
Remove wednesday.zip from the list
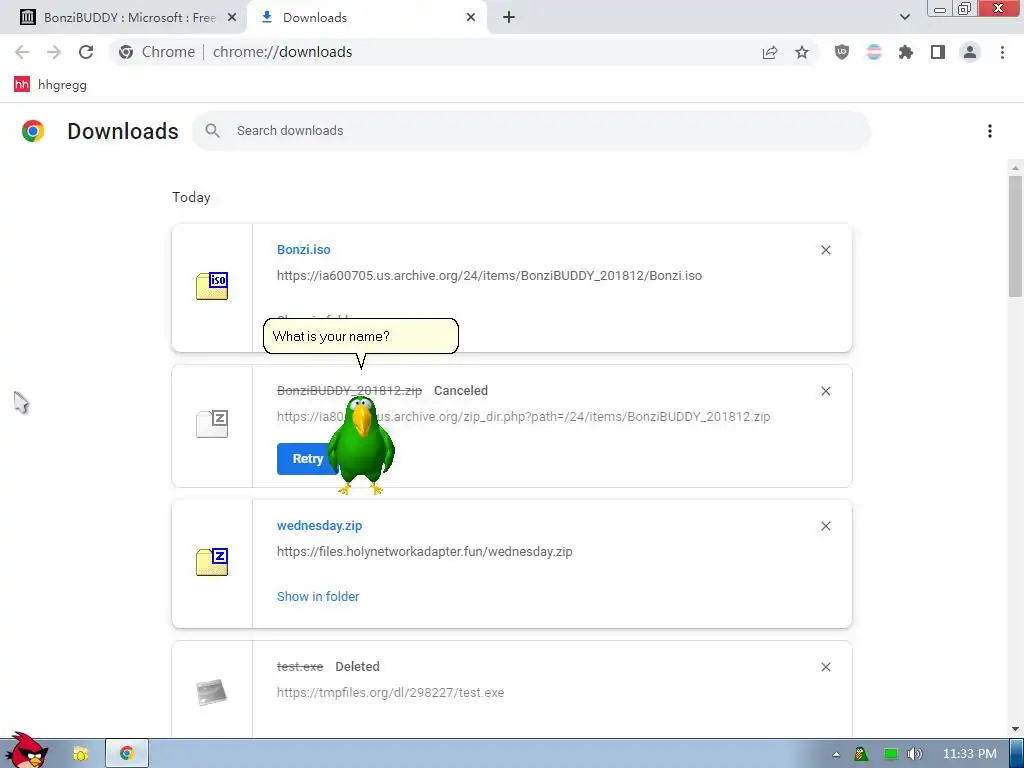coord(826,526)
